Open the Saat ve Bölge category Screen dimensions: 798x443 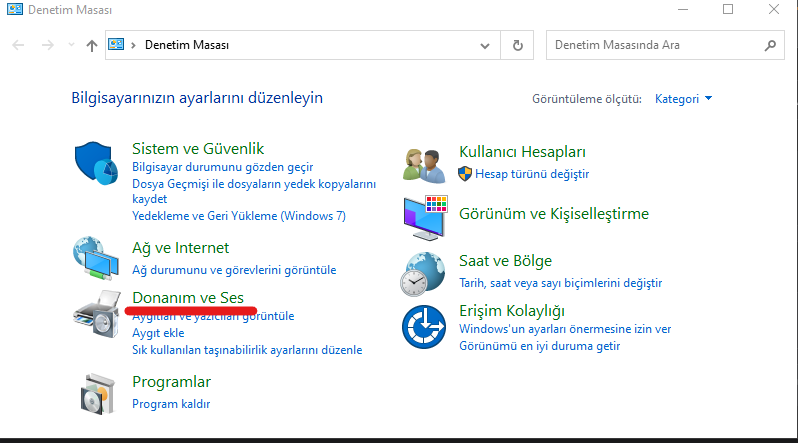[x=505, y=261]
